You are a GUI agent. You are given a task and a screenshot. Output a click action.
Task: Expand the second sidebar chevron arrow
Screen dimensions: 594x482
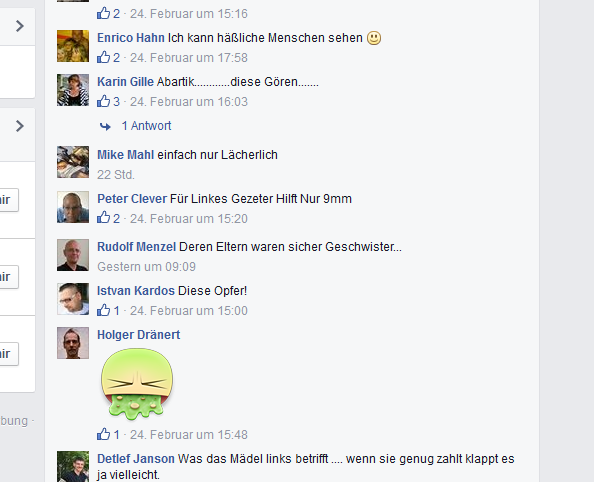tap(20, 126)
